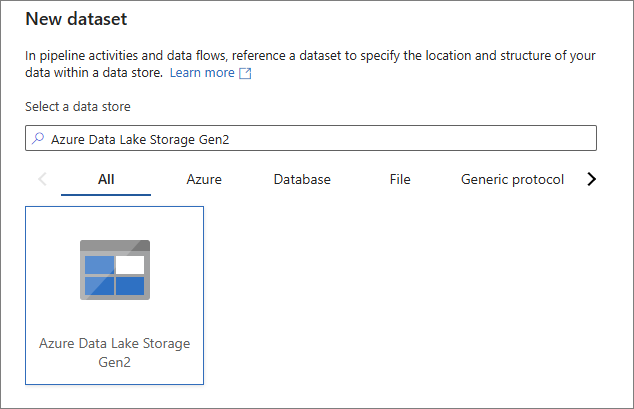Go back in category tabs with left chevron

pyautogui.click(x=42, y=179)
